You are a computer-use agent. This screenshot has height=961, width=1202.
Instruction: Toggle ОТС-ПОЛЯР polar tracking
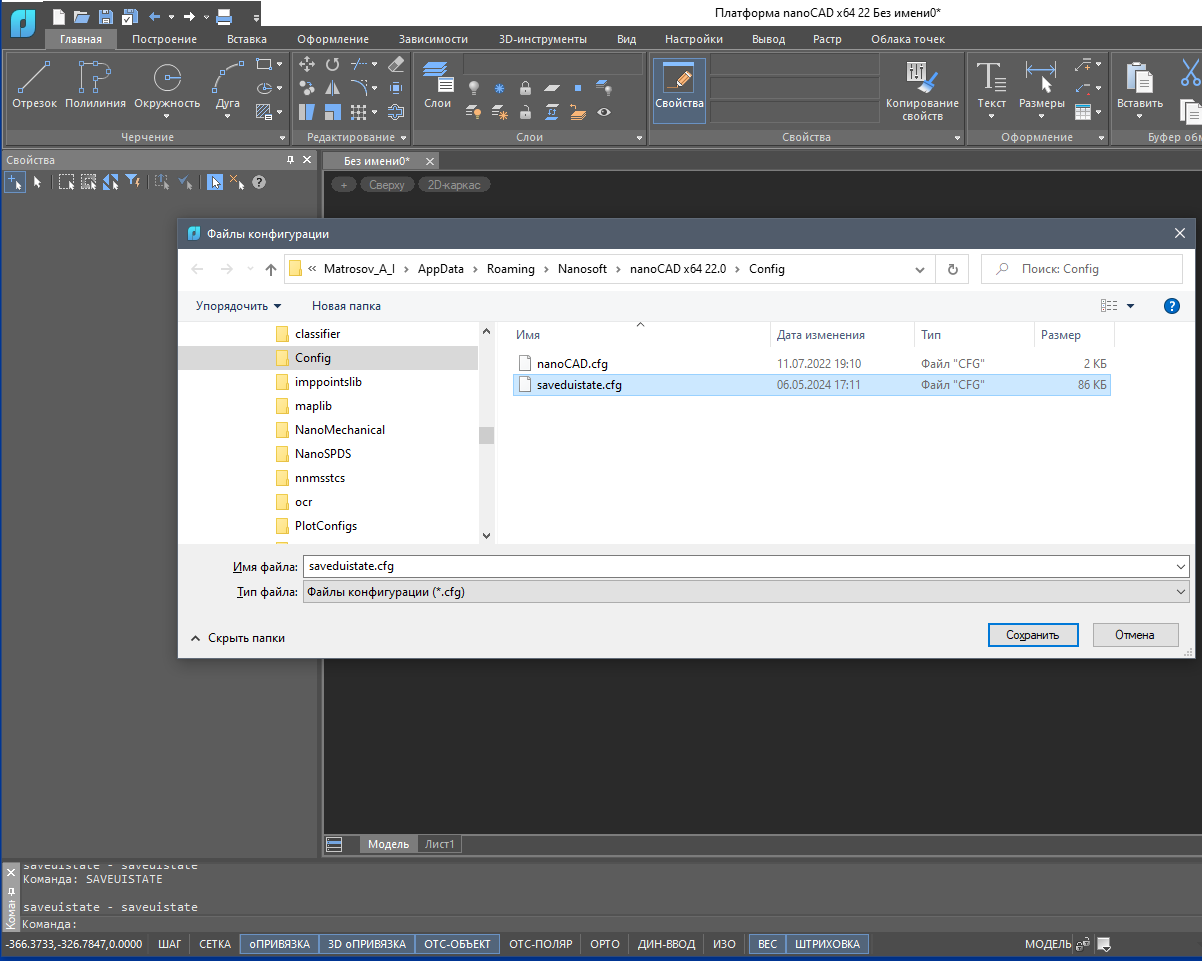pos(541,944)
